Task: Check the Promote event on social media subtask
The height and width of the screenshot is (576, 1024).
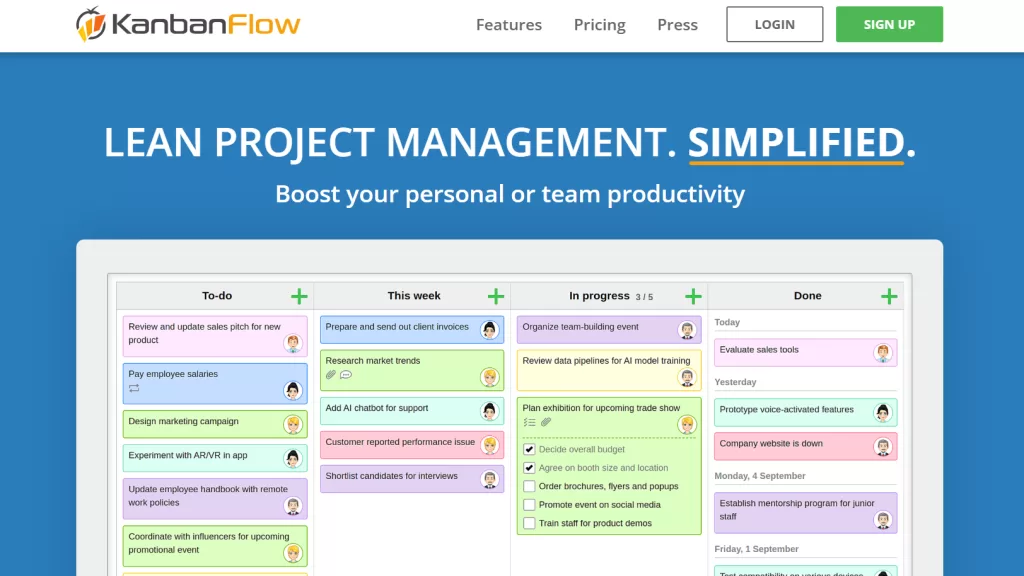Action: [528, 504]
